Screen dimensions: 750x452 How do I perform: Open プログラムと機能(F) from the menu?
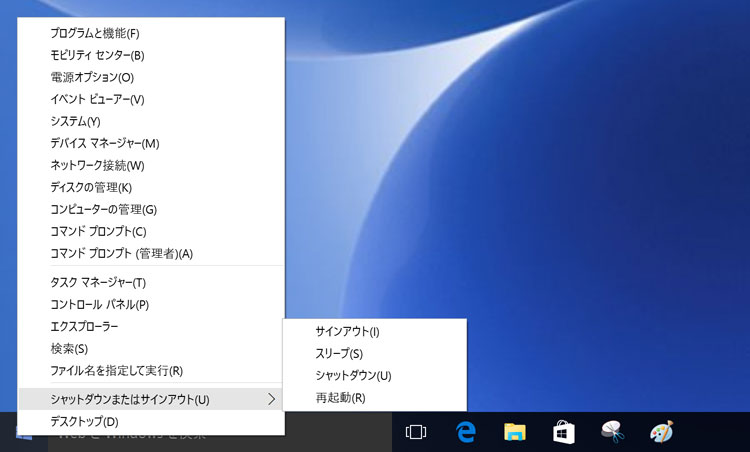pyautogui.click(x=151, y=33)
